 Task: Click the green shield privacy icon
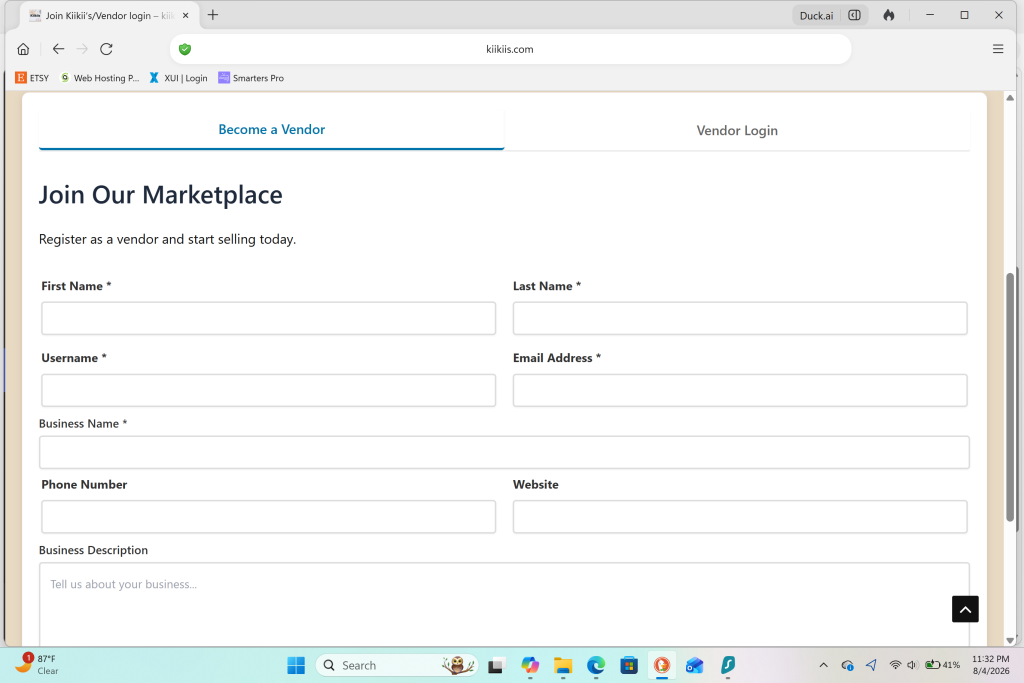[x=185, y=49]
